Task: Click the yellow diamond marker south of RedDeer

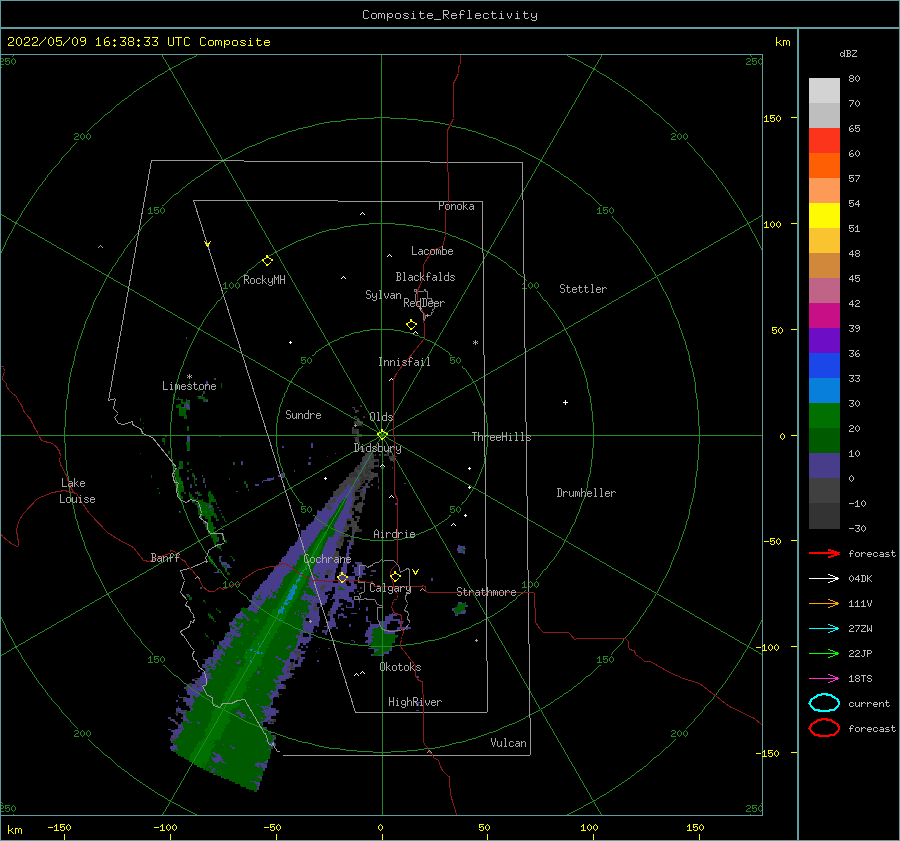Action: 411,325
